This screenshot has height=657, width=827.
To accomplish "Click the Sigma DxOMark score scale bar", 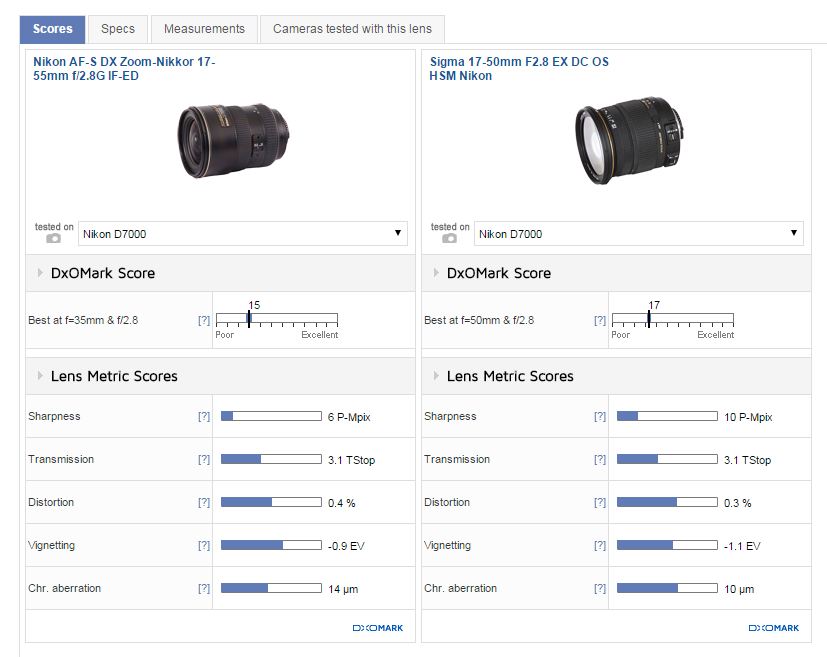I will 672,320.
